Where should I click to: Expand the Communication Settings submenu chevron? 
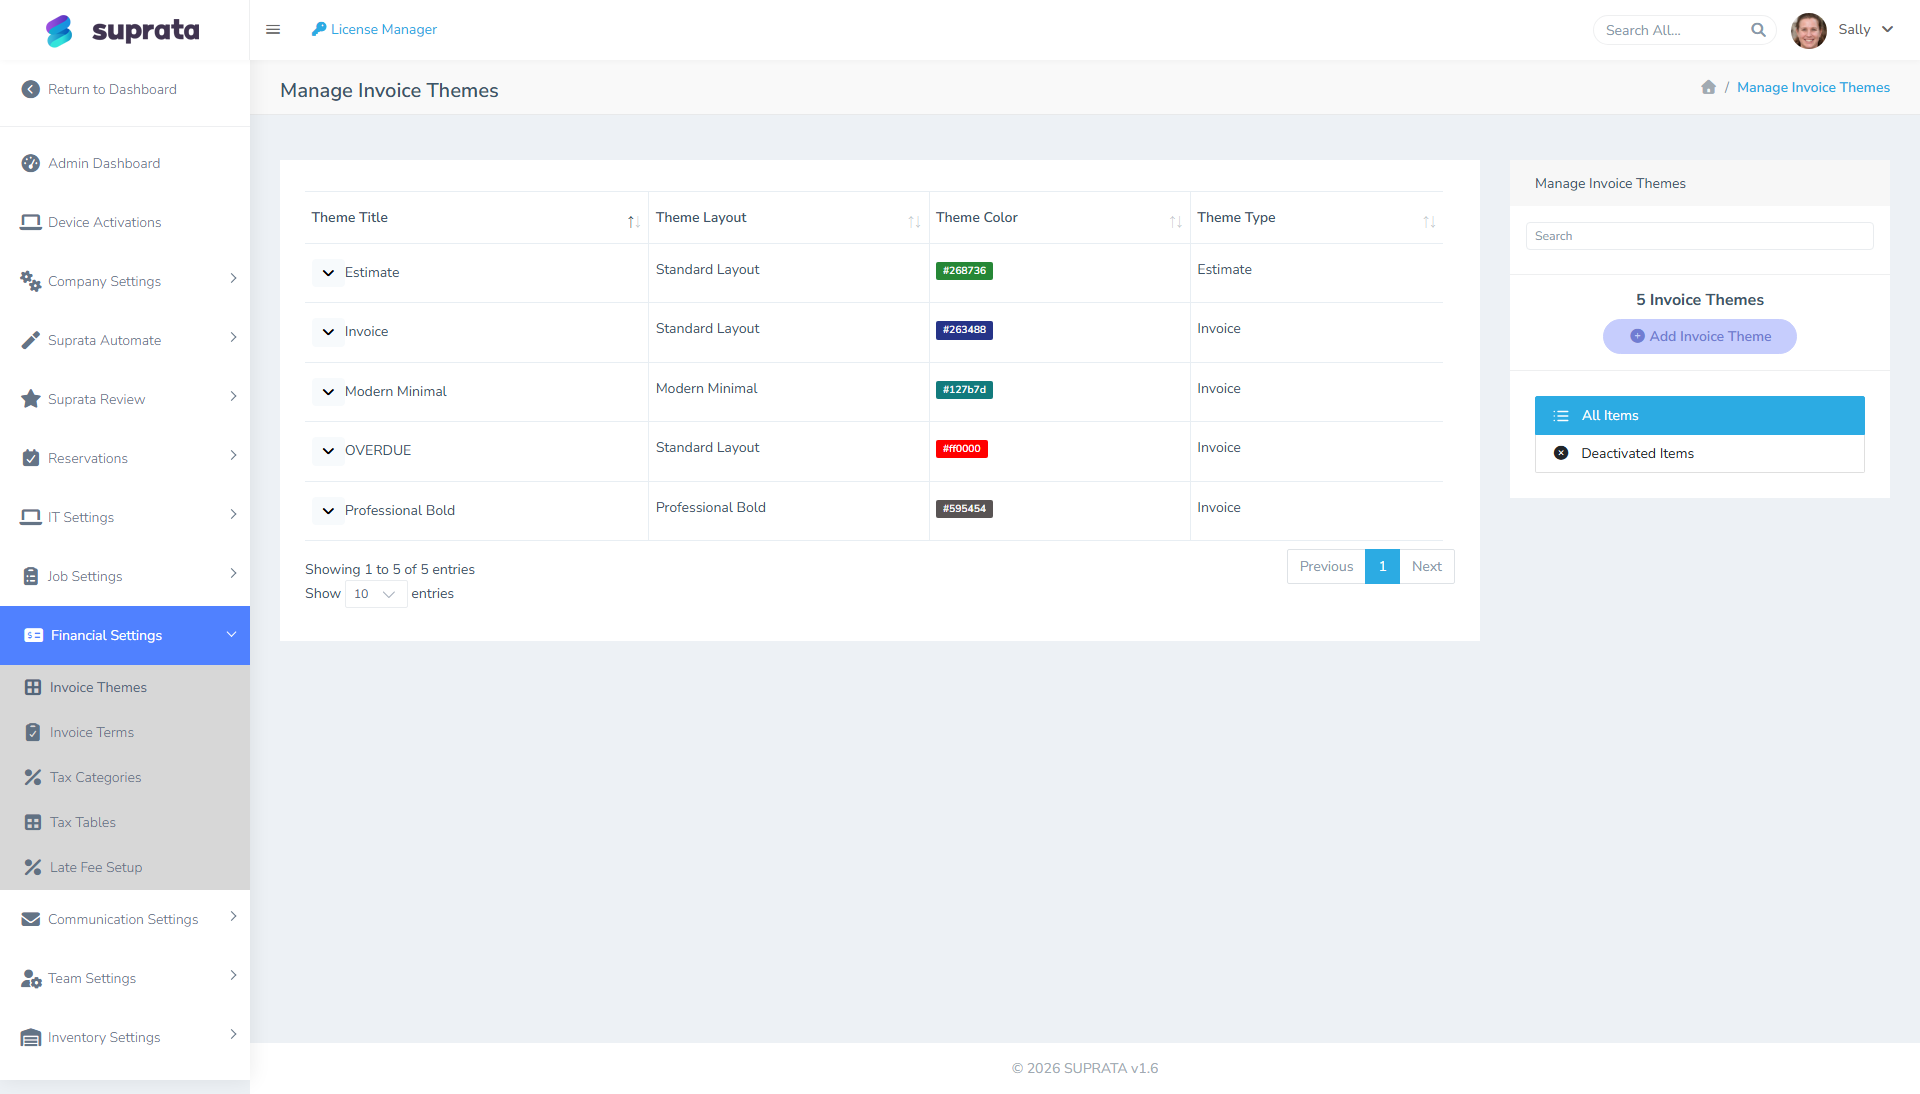[233, 916]
